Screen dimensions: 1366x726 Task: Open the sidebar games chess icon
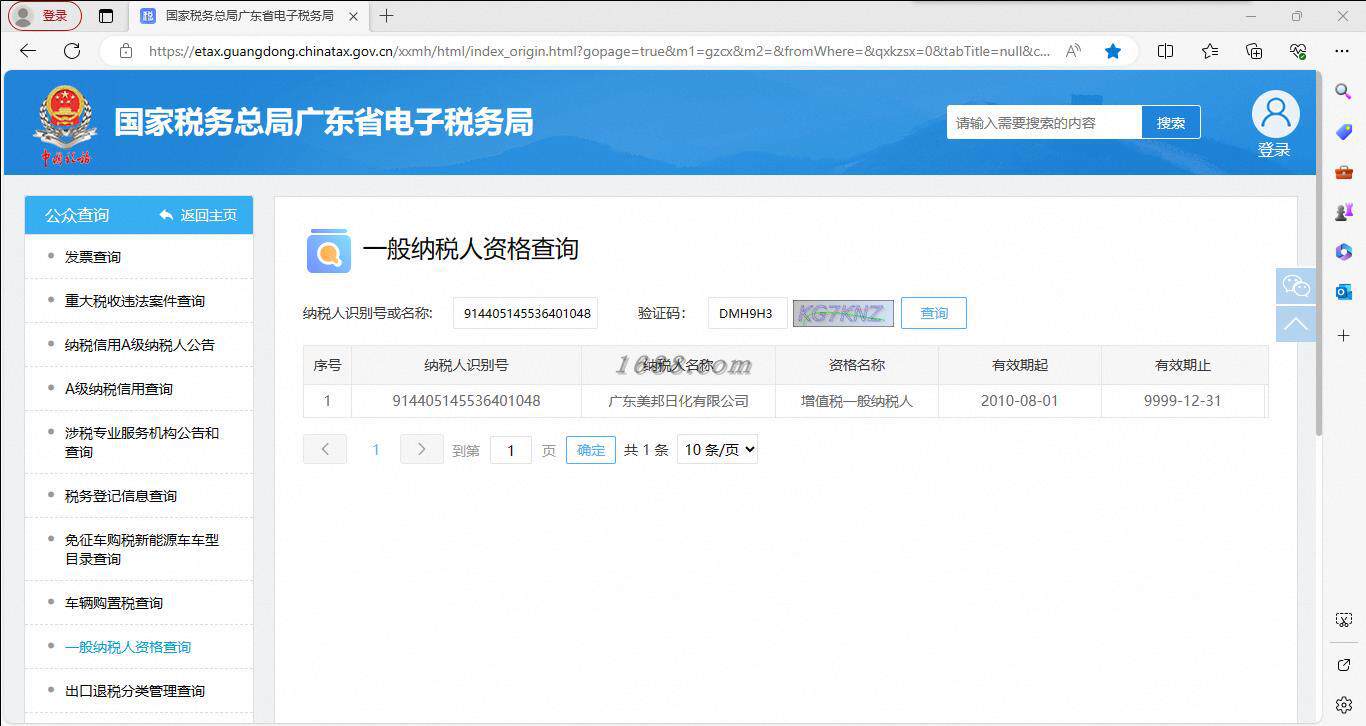tap(1344, 212)
